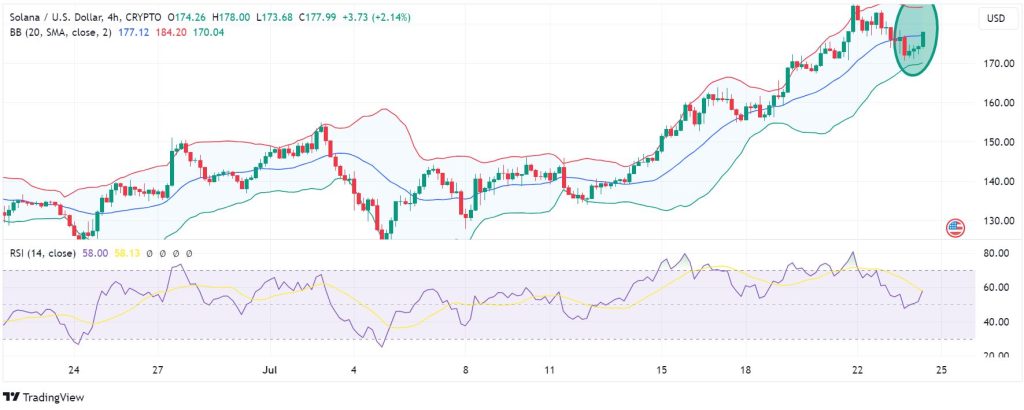Click the +3.73 (+2.14%) change value
This screenshot has width=1024, height=410.
pos(379,18)
